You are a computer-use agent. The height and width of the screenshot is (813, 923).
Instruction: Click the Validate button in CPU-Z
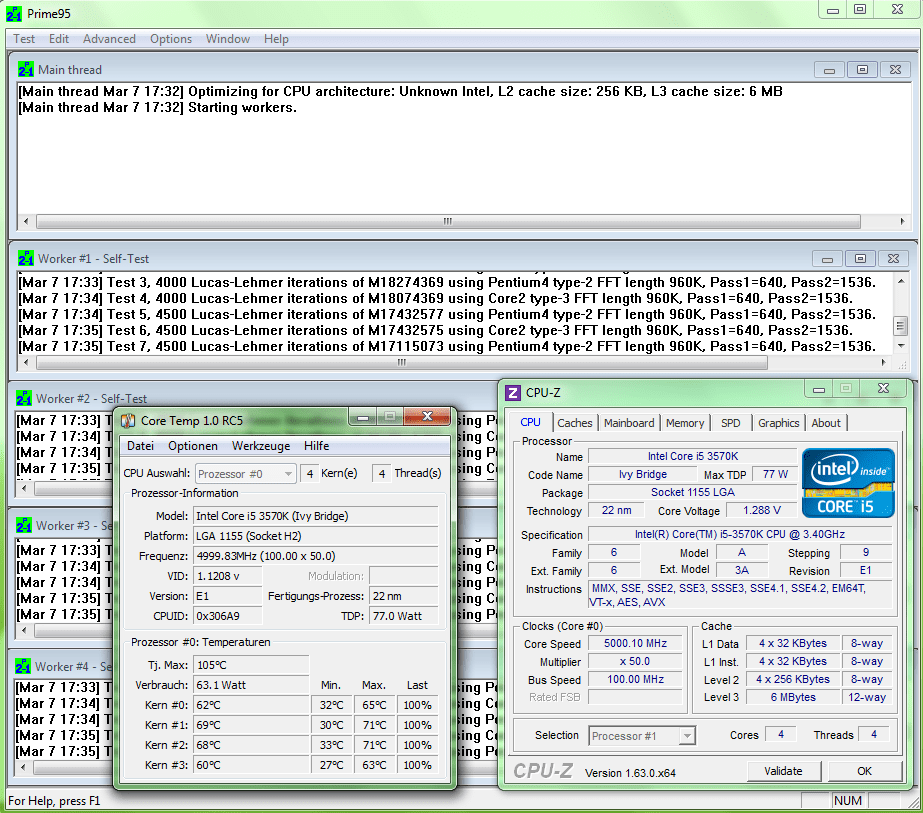click(783, 771)
